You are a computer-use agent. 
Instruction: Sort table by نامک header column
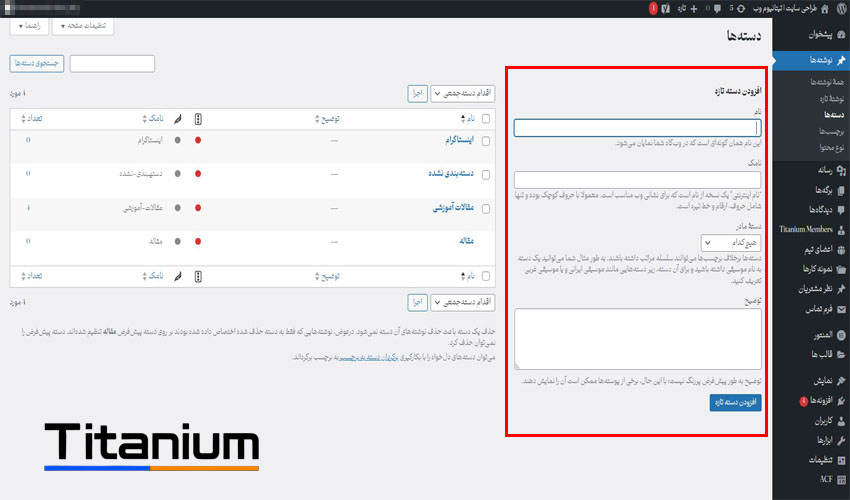[152, 119]
